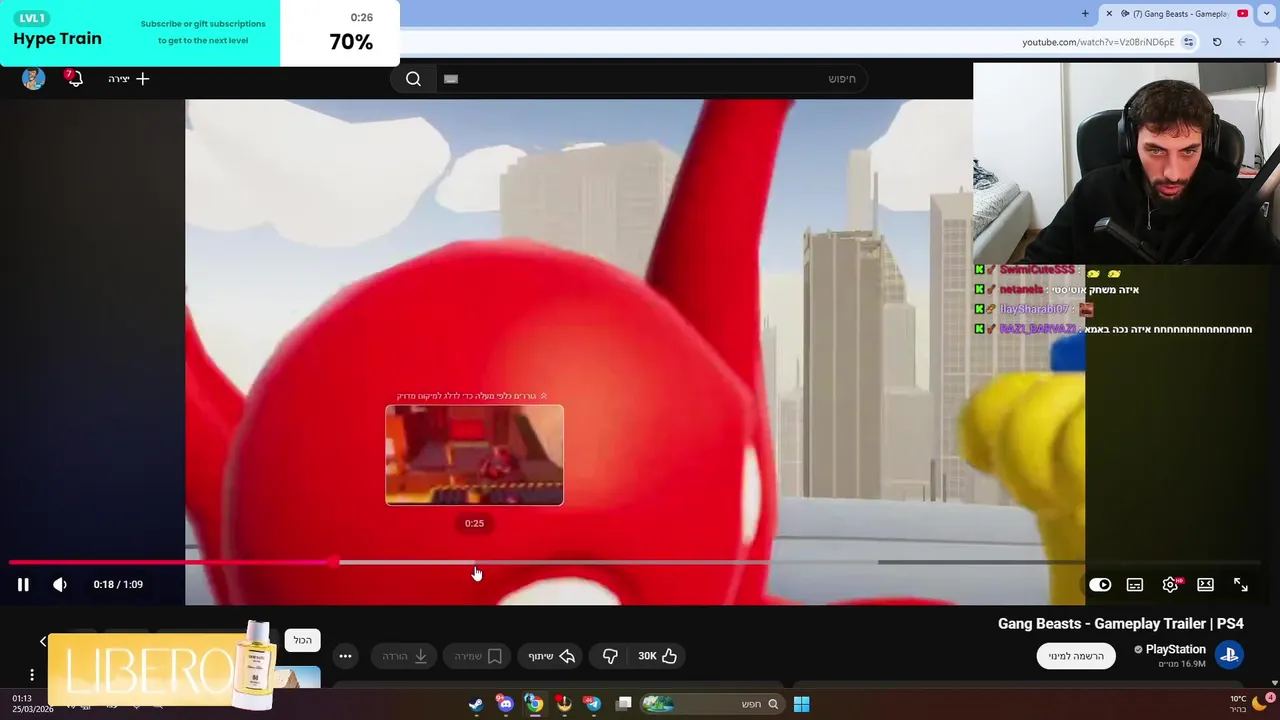Screen dimensions: 1280x720
Task: Click the LIBERO perfume ad banner
Action: click(x=160, y=668)
